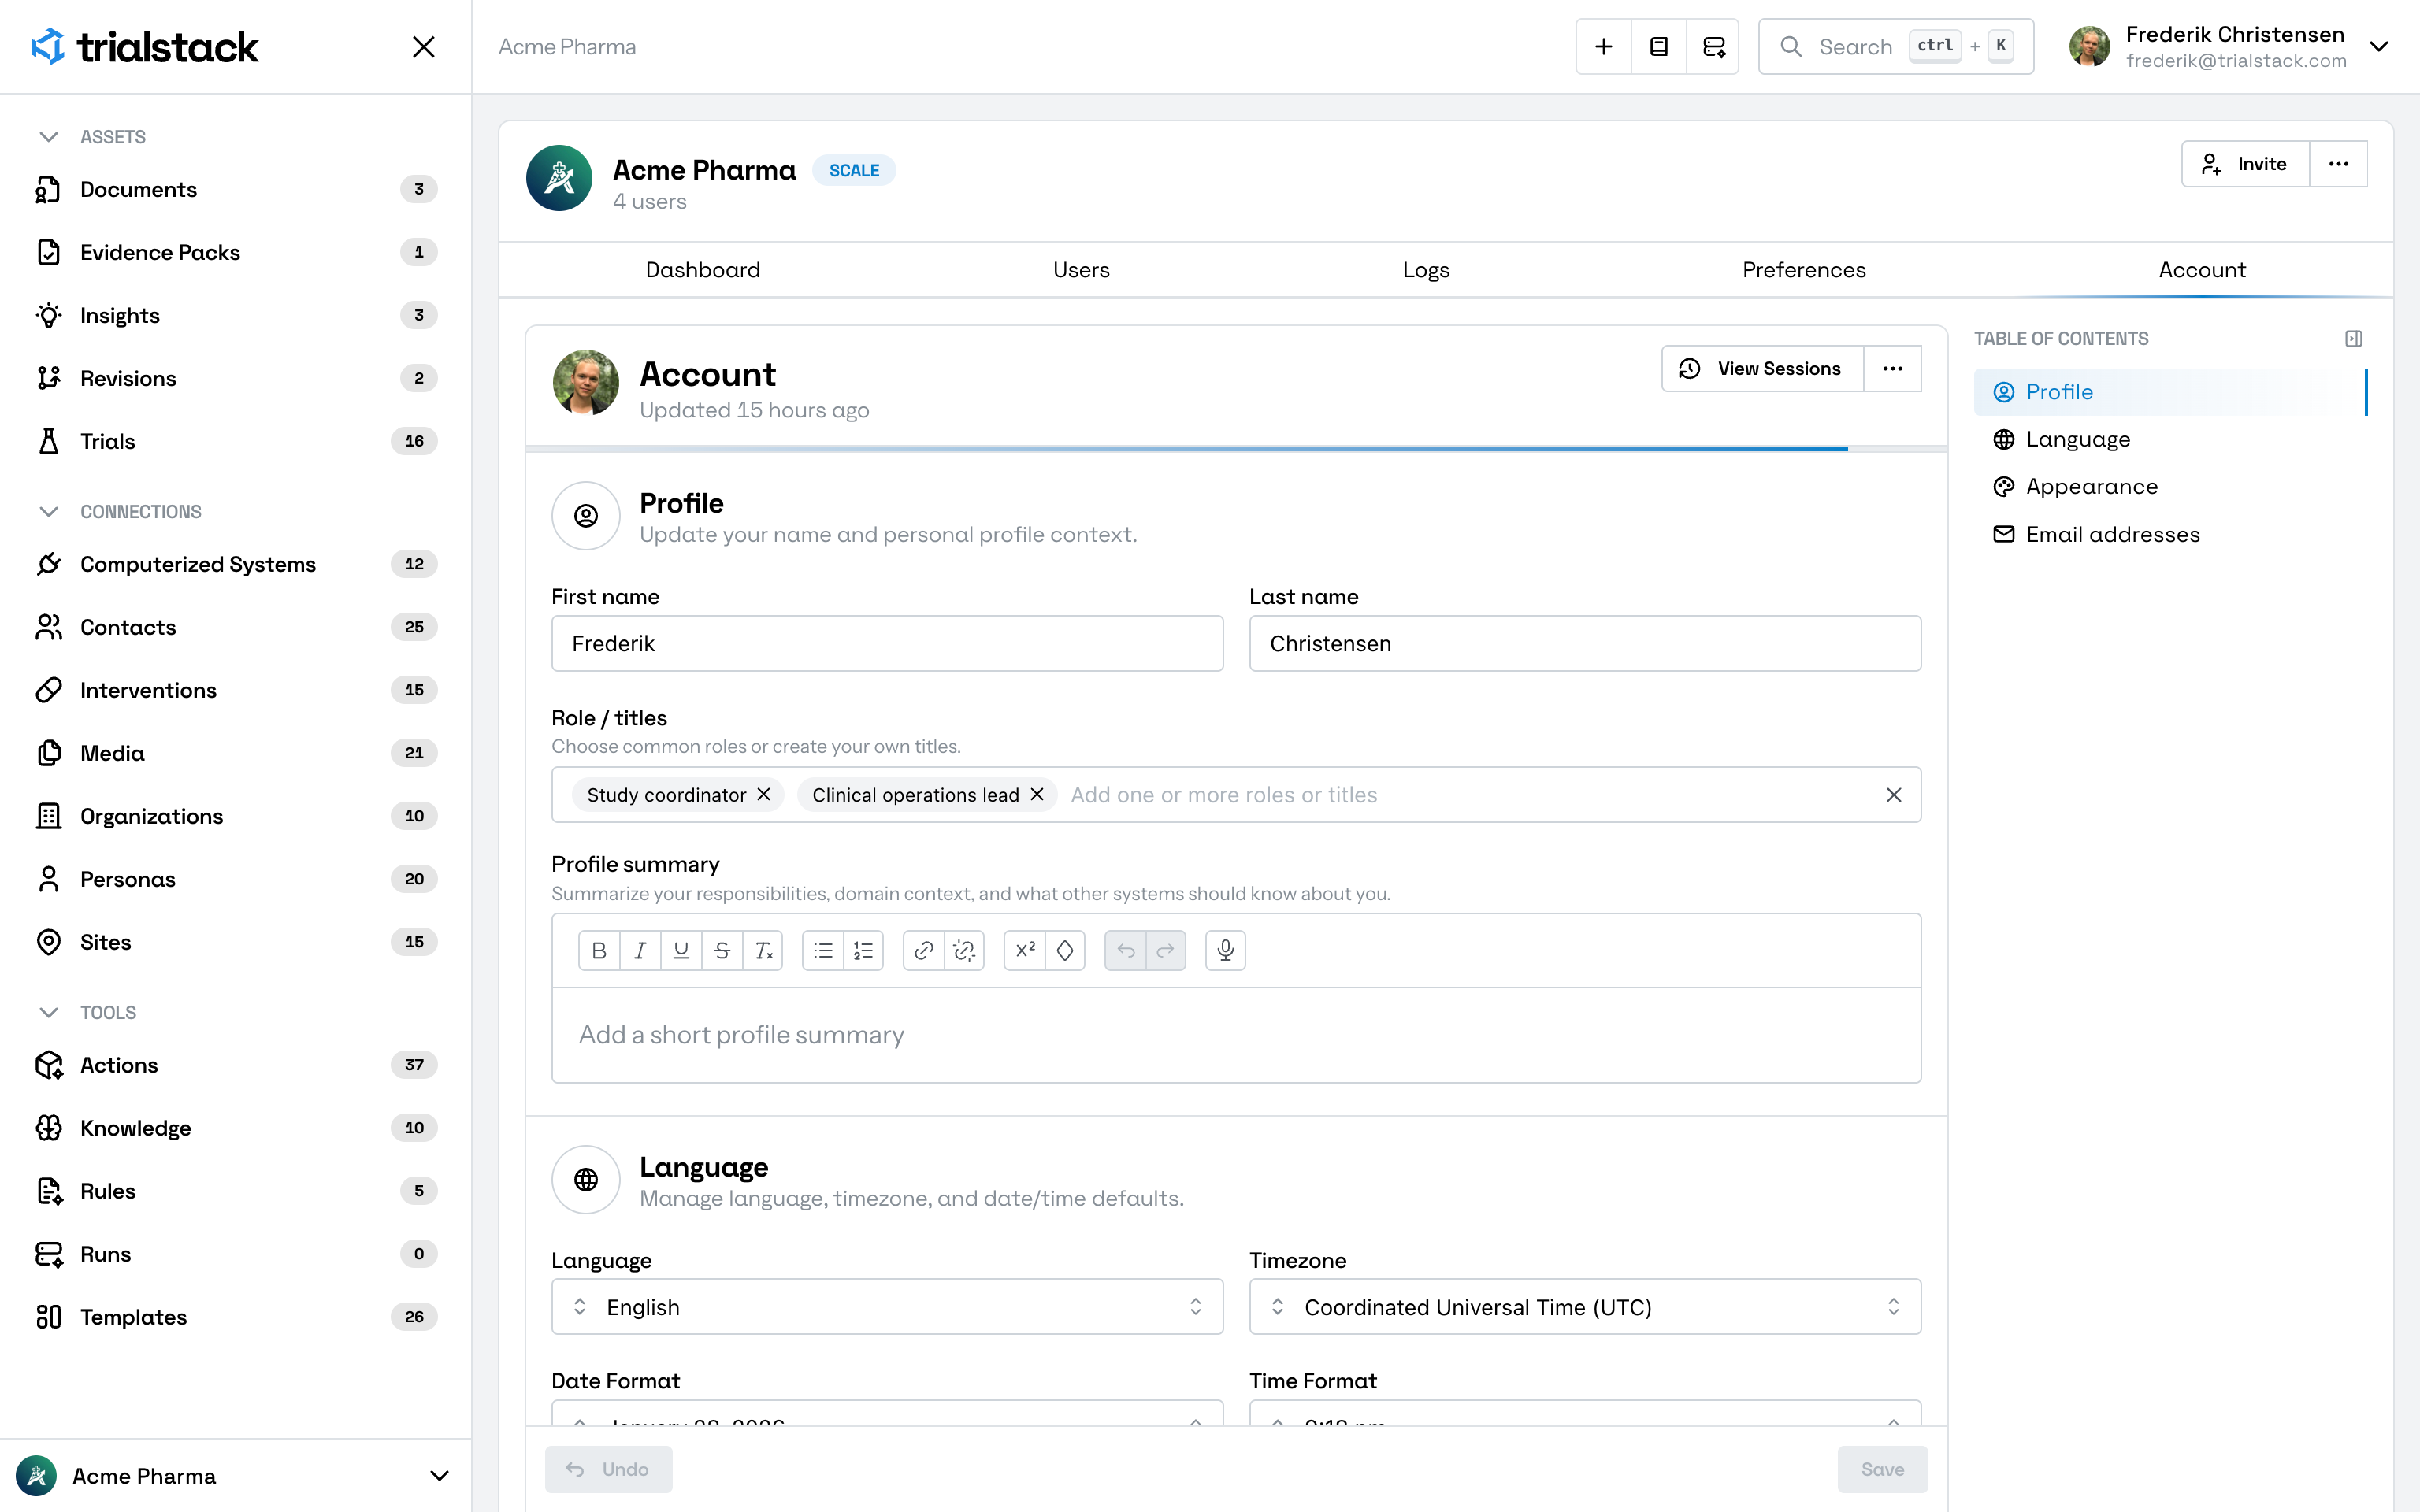Close the sidebar with the X icon
2420x1512 pixels.
click(424, 47)
